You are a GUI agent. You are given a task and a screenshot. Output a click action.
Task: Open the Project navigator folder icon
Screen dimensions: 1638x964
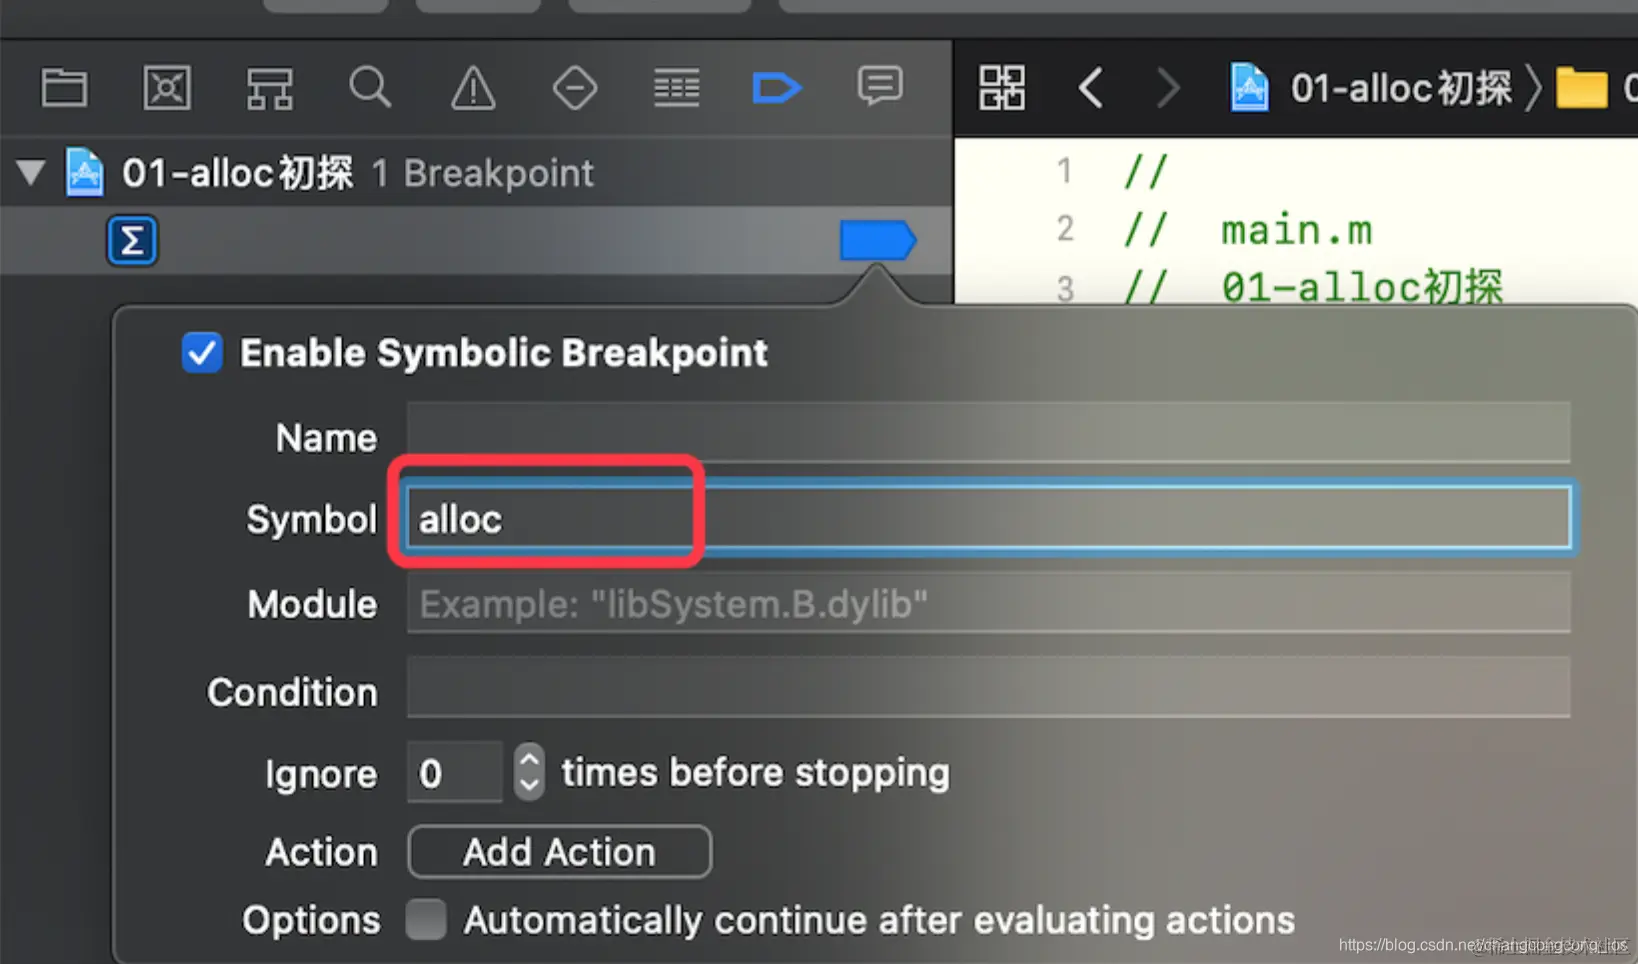(64, 88)
